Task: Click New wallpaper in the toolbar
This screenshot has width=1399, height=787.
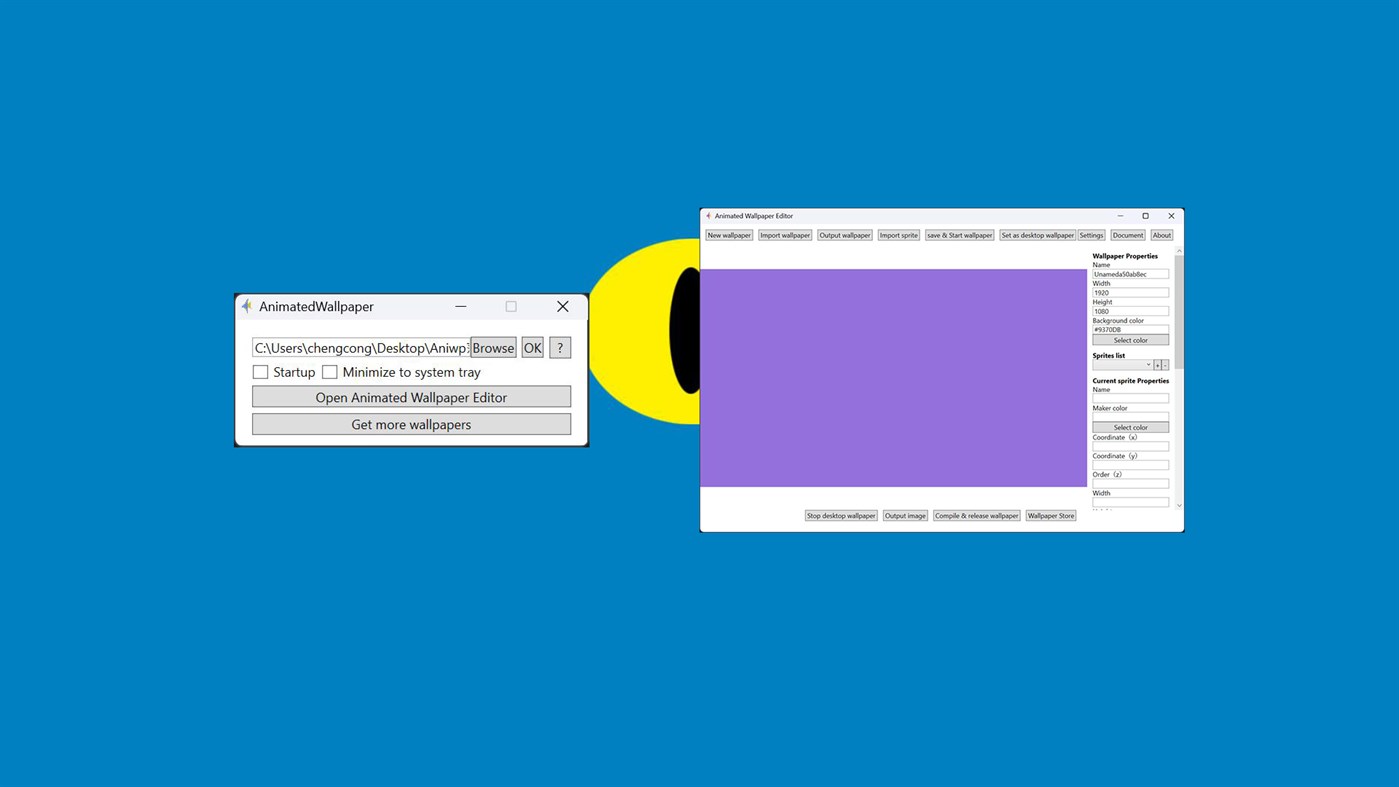Action: tap(729, 234)
